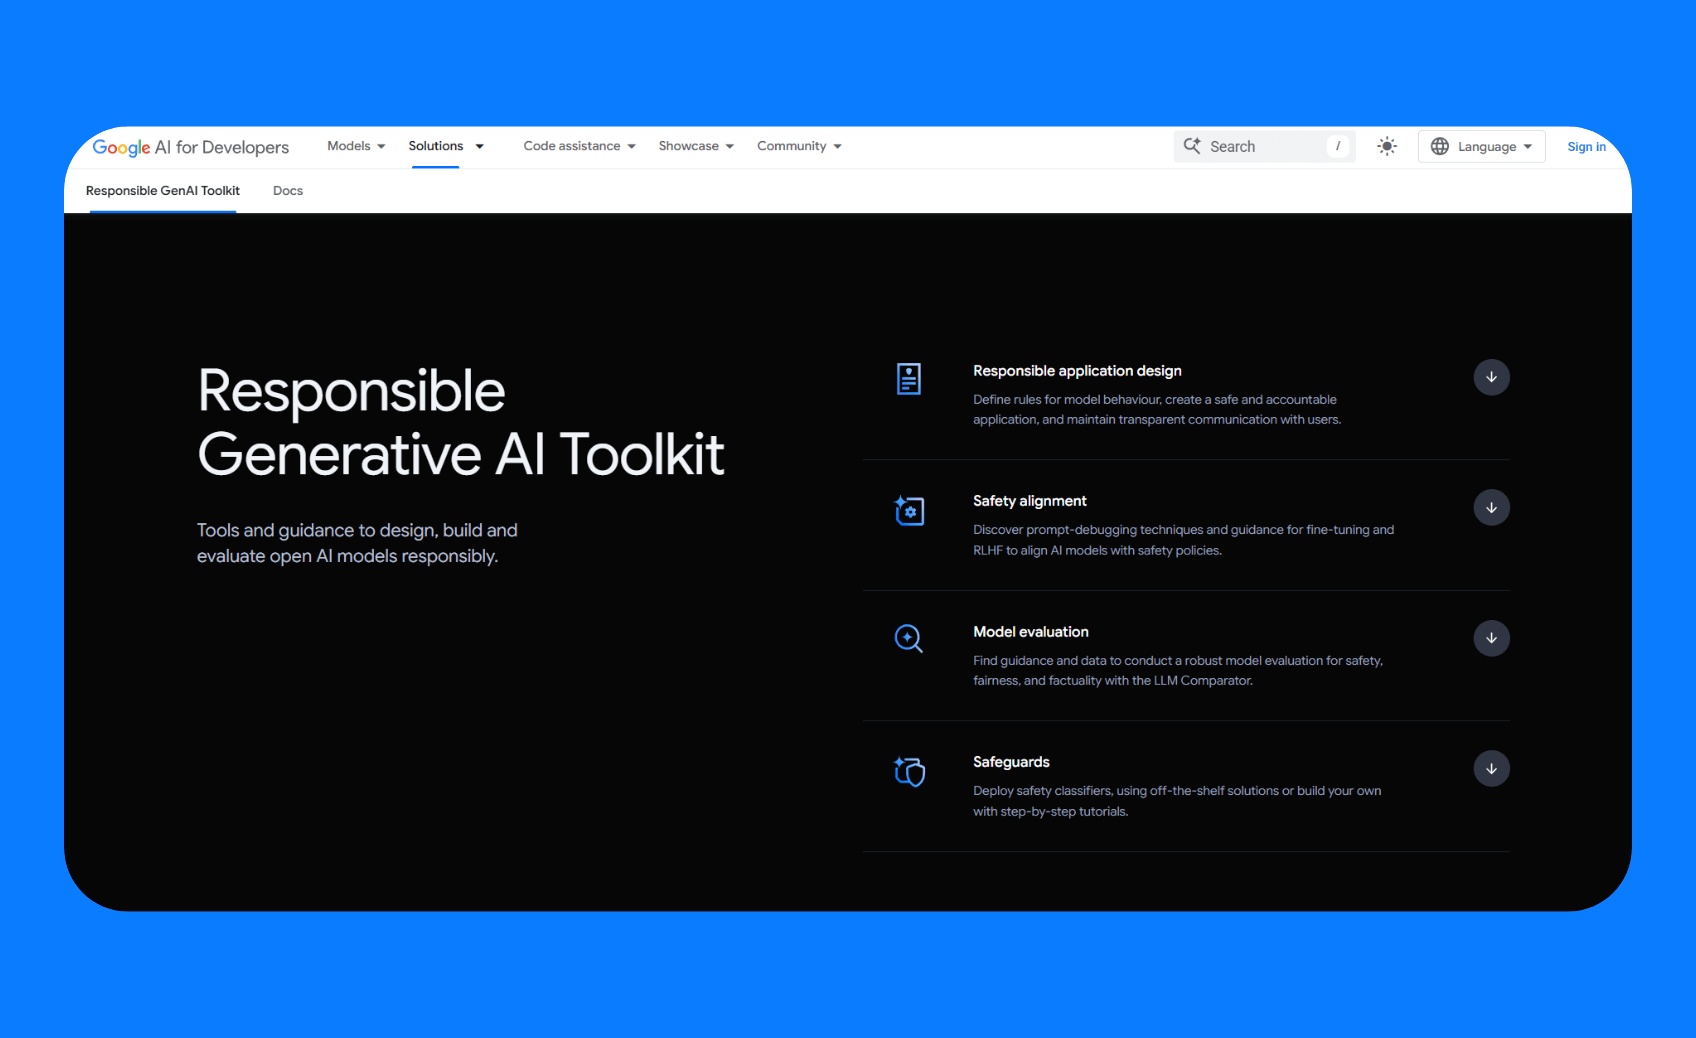1696x1038 pixels.
Task: Click the 'Find guidance and data' description
Action: (x=1178, y=671)
